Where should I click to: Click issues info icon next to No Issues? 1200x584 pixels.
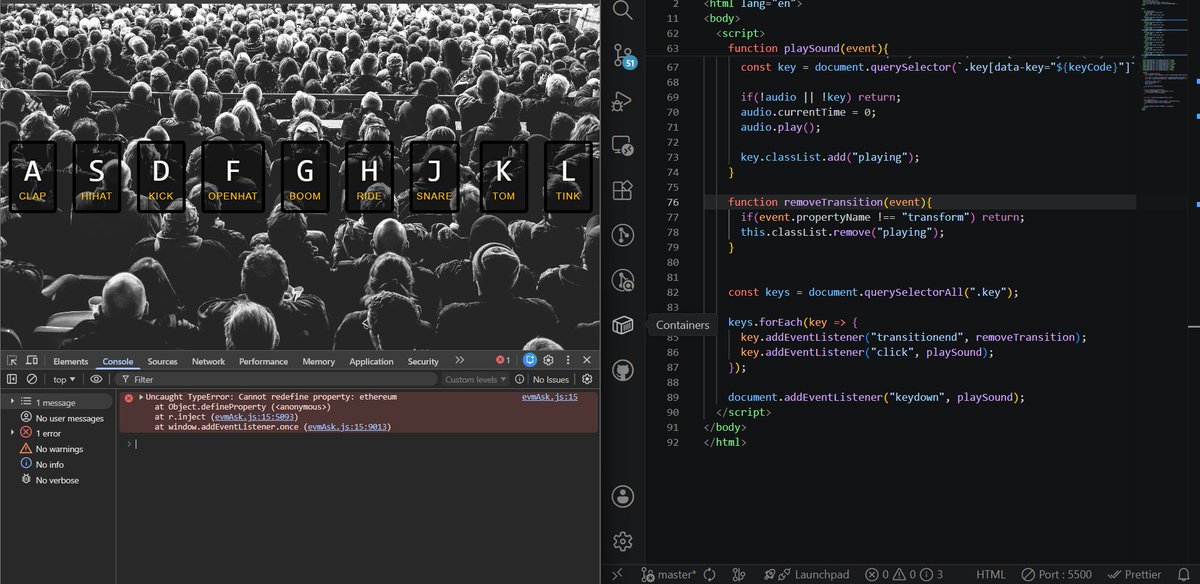519,380
